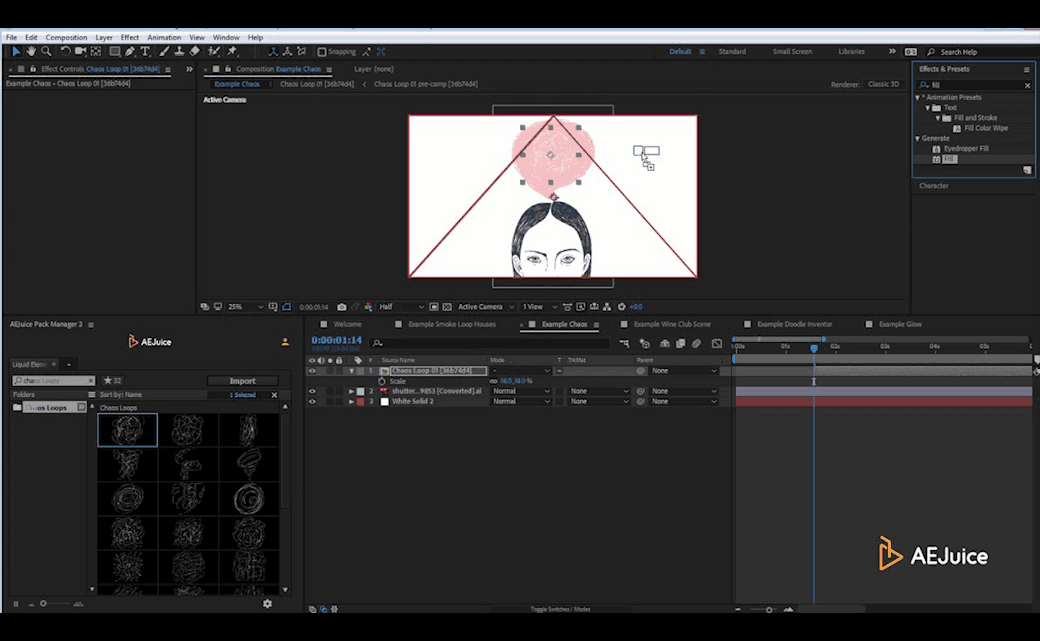Screen dimensions: 1040x641
Task: Collapse the Animation Presets folder
Action: tap(918, 98)
